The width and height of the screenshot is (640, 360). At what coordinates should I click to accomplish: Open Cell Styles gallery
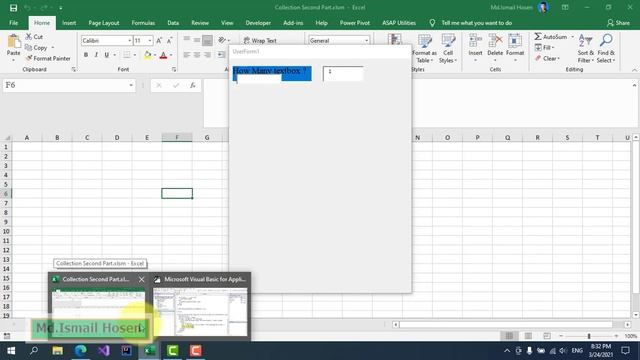[x=448, y=49]
